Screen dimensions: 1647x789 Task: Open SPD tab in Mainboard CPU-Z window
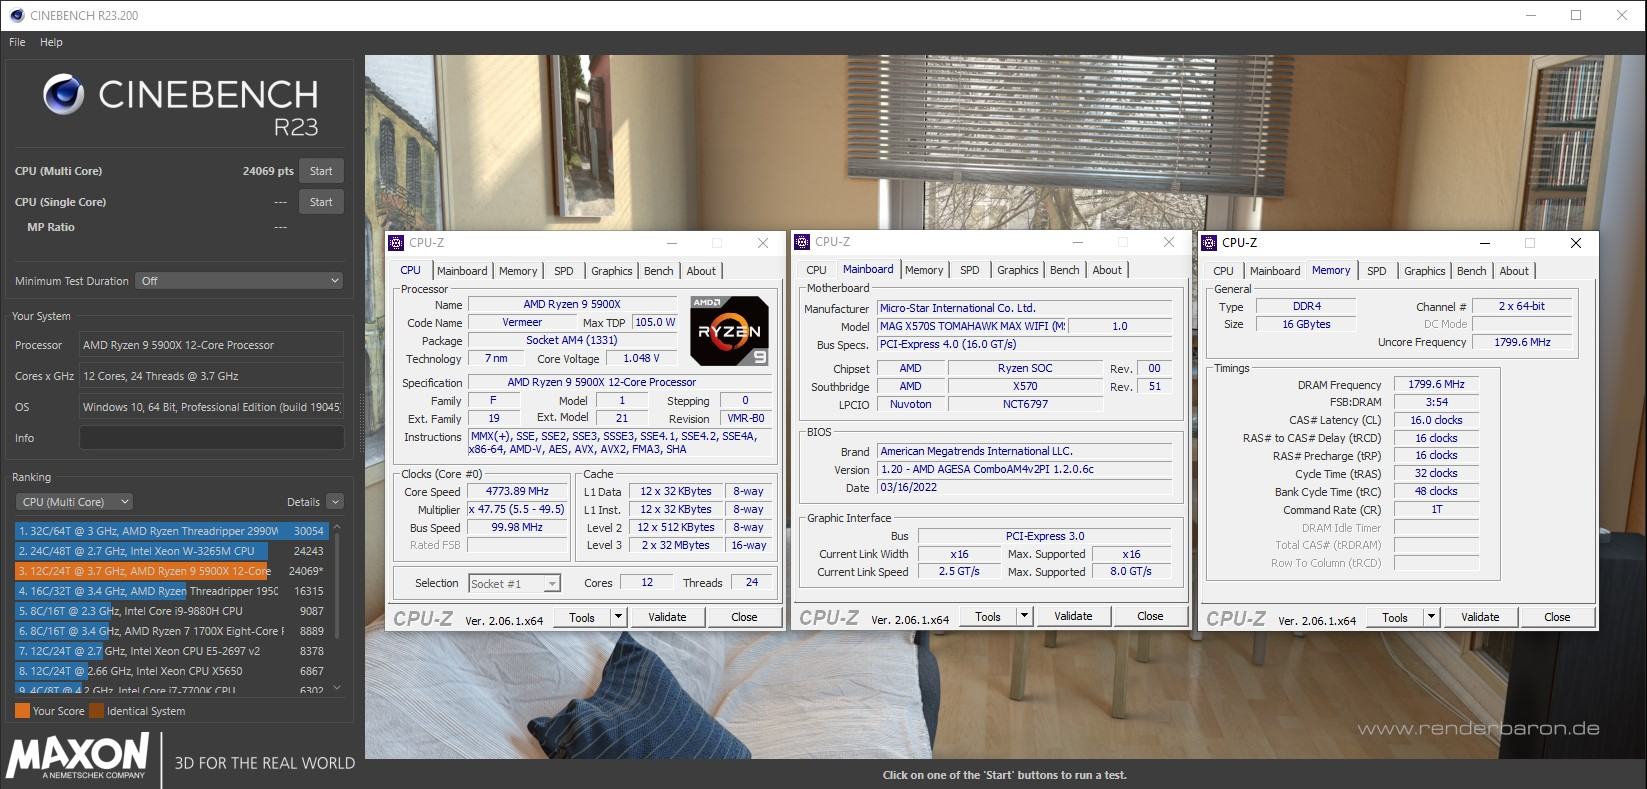[x=970, y=270]
